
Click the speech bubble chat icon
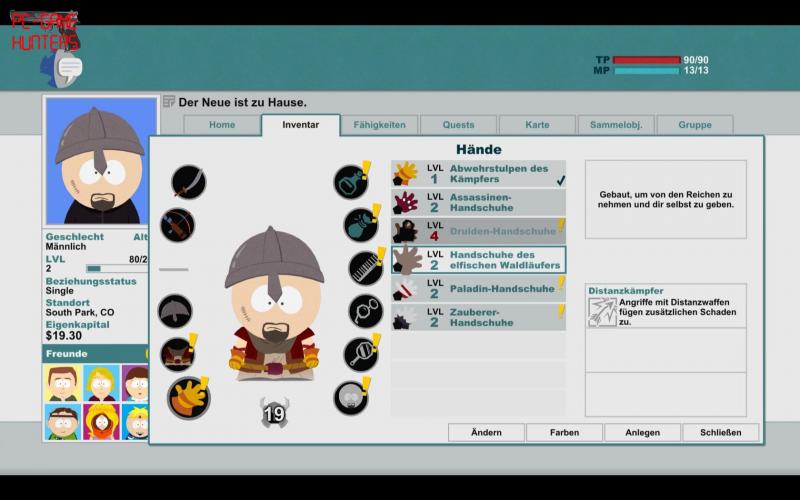tap(69, 67)
